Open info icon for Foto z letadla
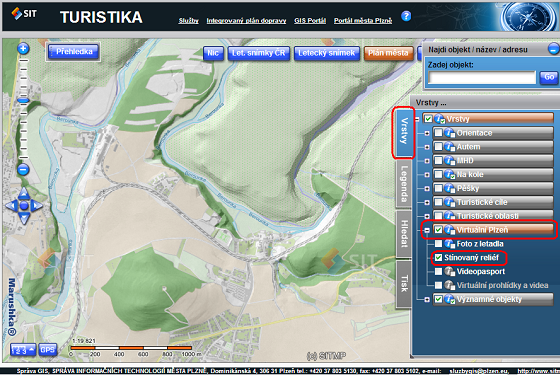Viewport: 560px width, 375px height. pos(450,244)
